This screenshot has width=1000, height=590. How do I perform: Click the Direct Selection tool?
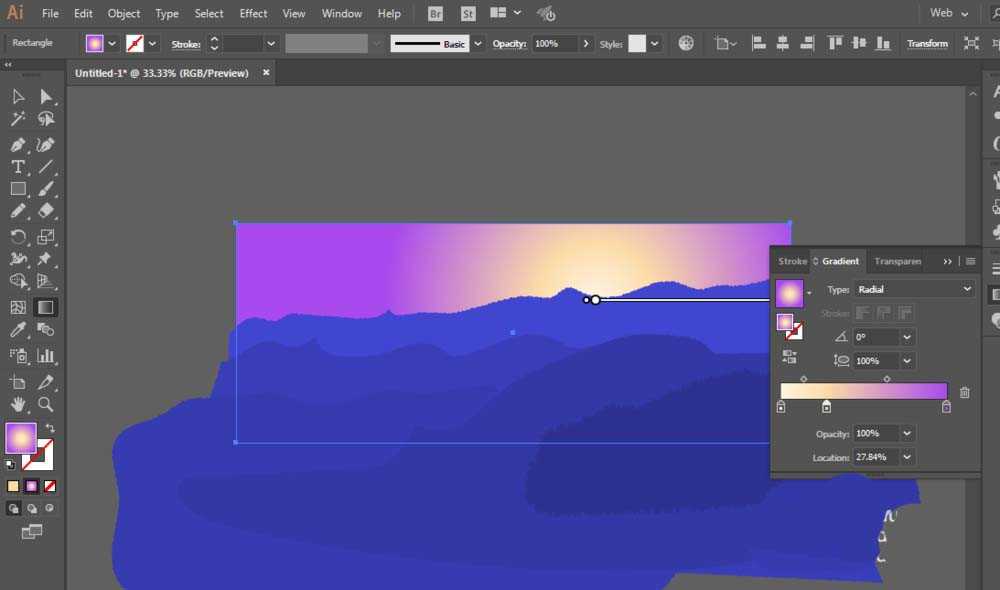pyautogui.click(x=45, y=96)
